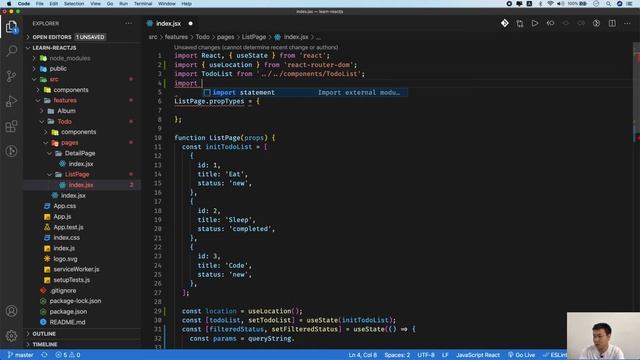This screenshot has height=360, width=640.
Task: Open App.test.js file
Action: [x=68, y=227]
